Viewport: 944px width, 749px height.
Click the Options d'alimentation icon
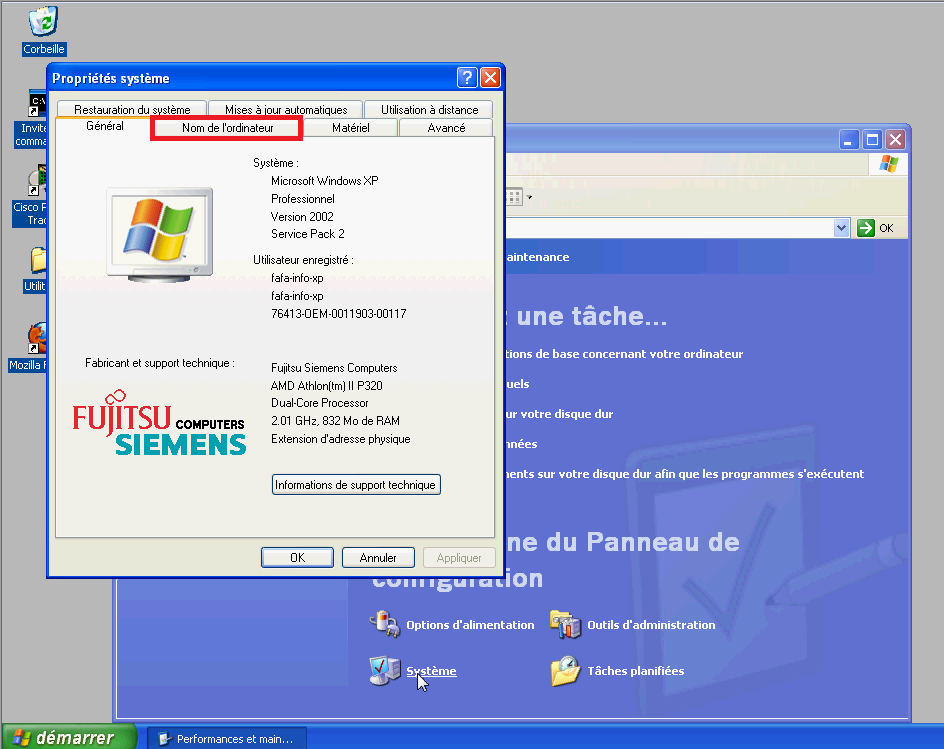(x=385, y=624)
